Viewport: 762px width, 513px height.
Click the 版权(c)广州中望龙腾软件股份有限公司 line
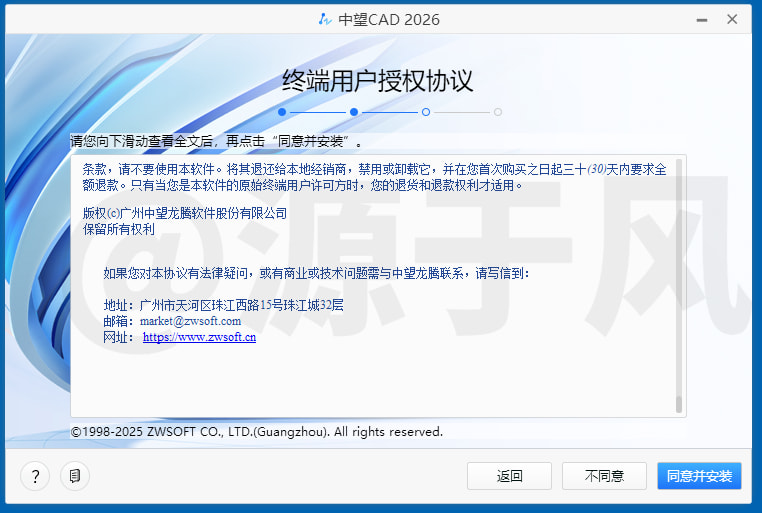coord(185,213)
